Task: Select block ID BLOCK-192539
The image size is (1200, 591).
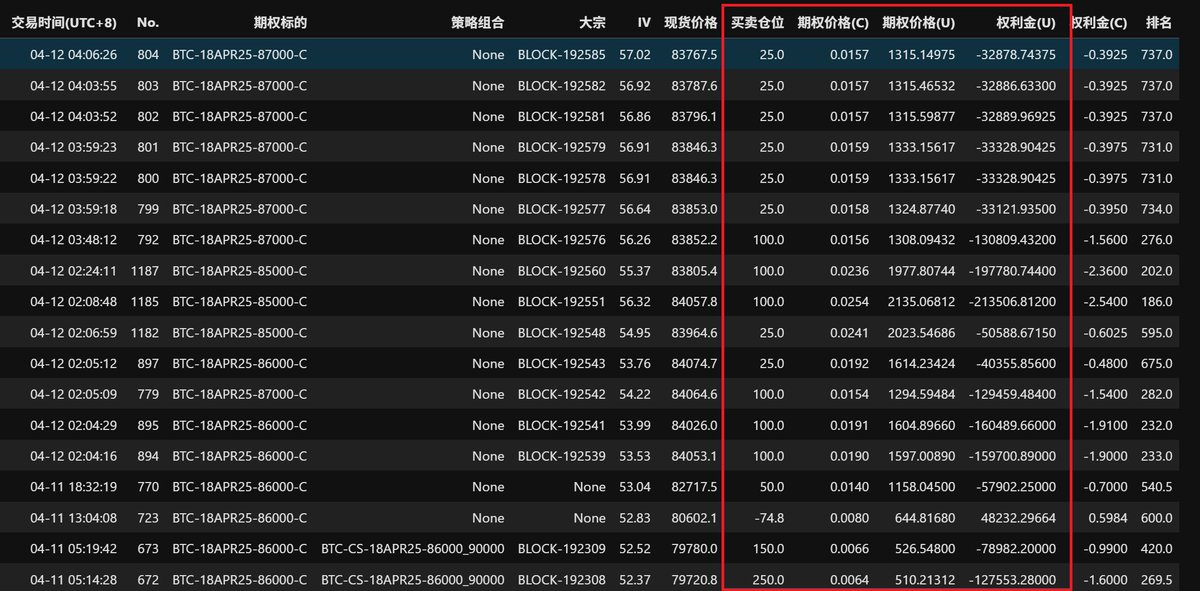Action: pos(561,457)
